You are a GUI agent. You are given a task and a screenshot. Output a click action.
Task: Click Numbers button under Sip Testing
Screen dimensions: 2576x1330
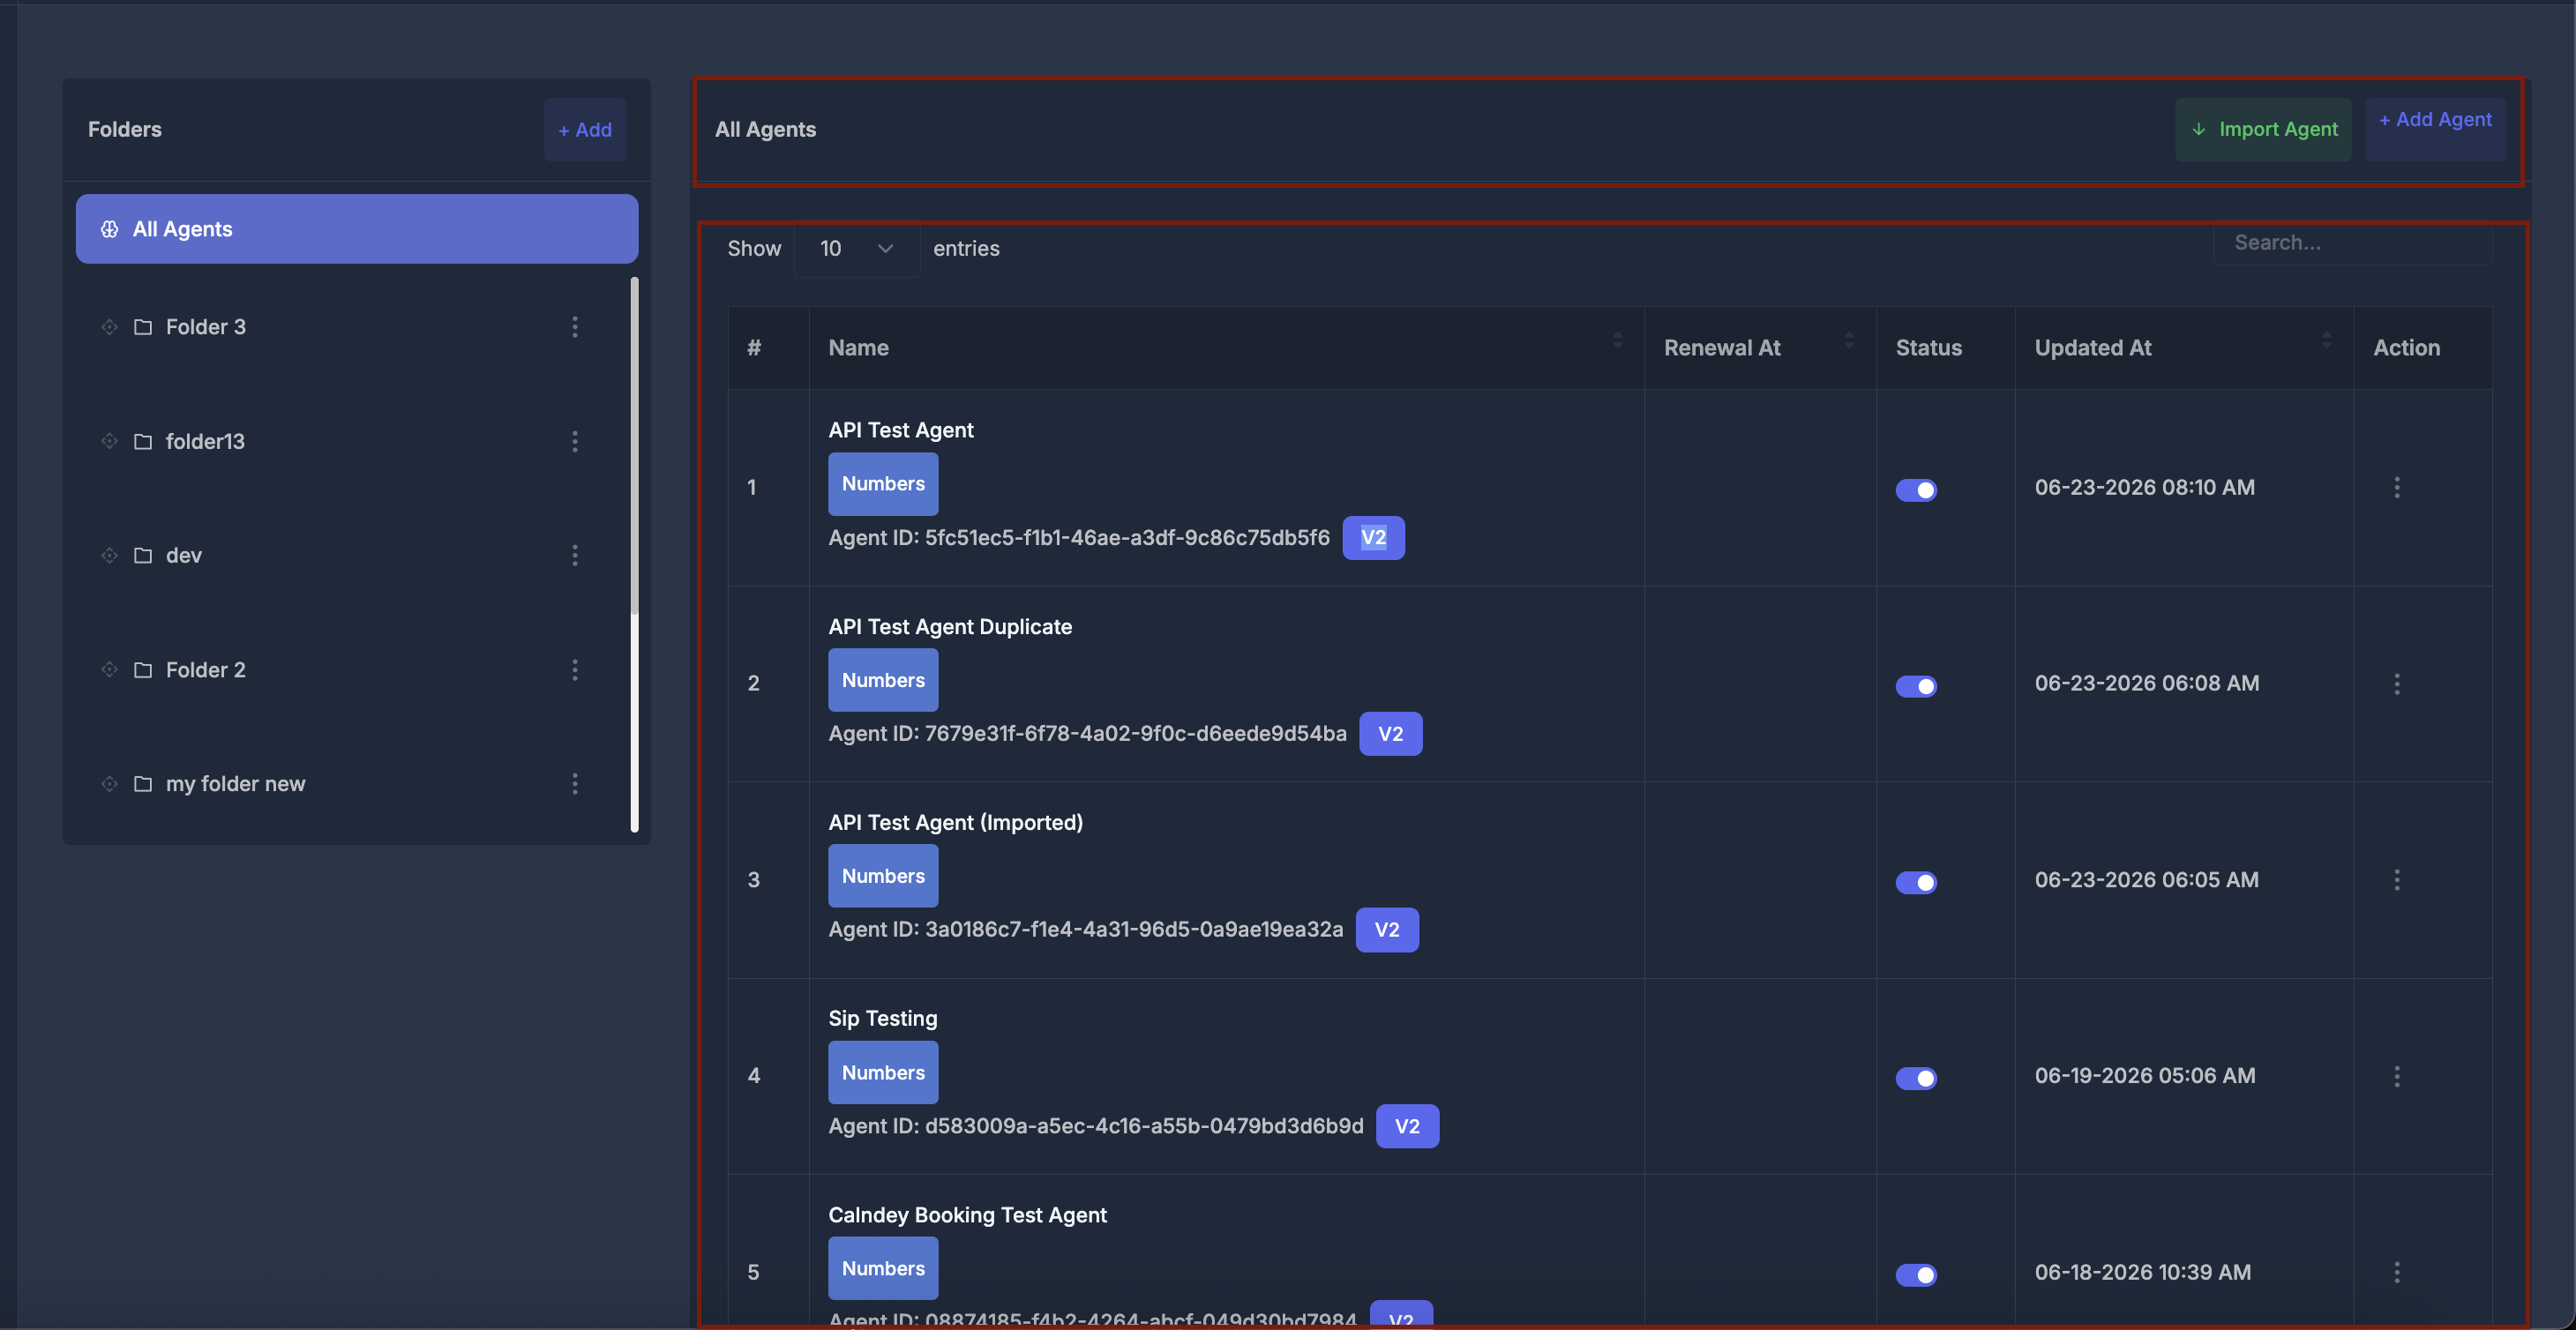point(883,1073)
